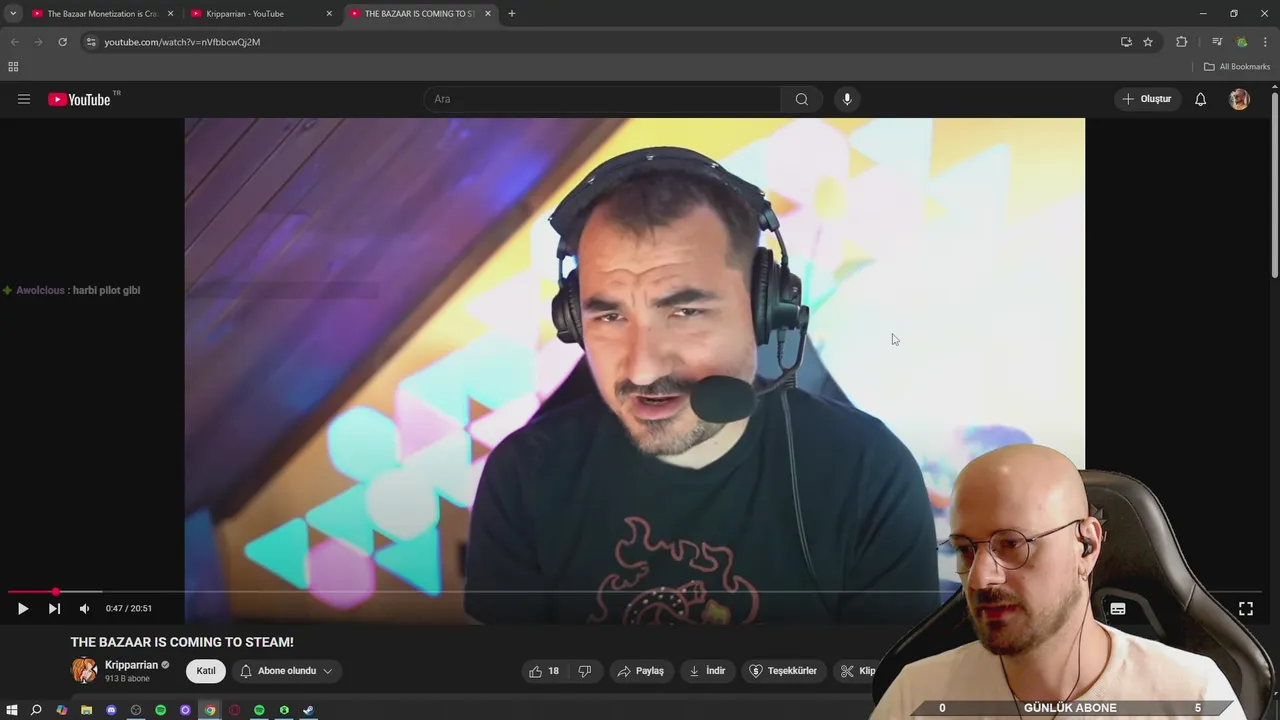Open the media controls music icon

point(1217,42)
